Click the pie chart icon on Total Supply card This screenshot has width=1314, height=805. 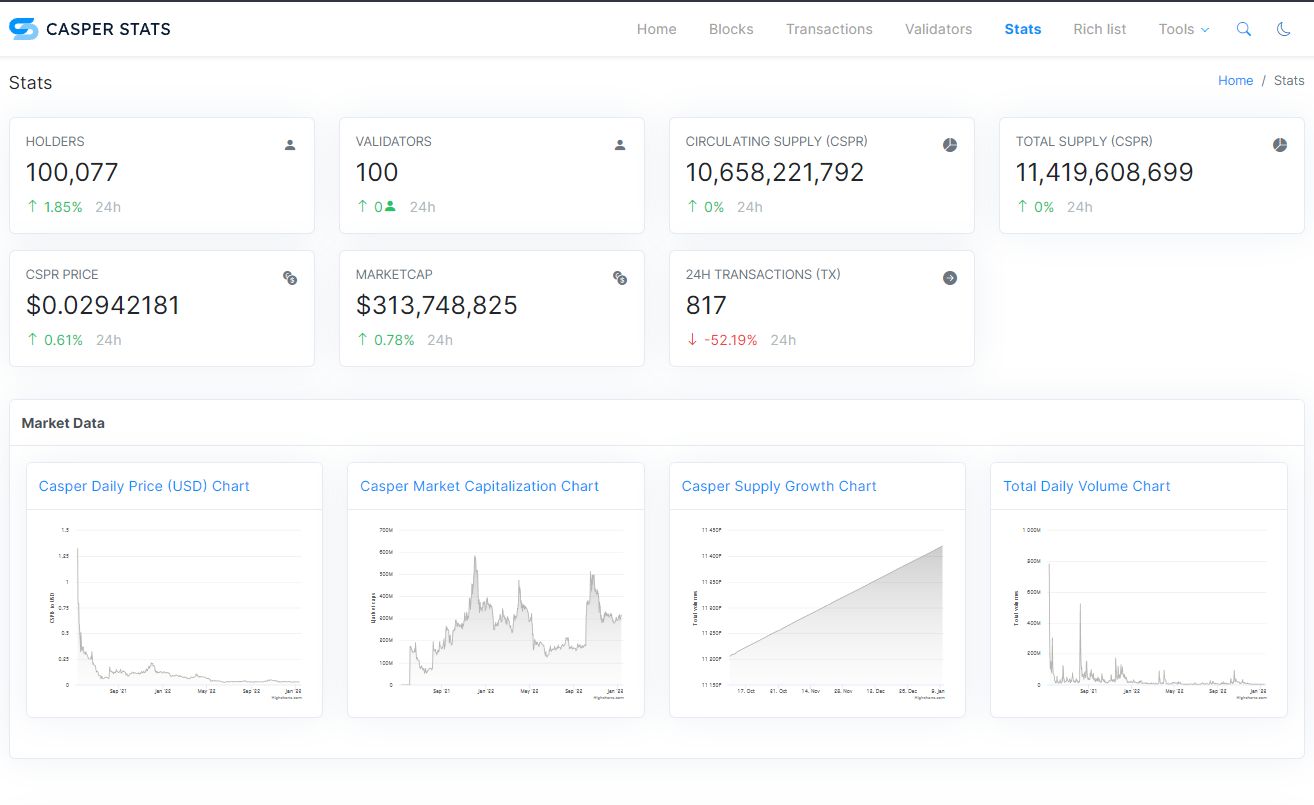point(1279,144)
